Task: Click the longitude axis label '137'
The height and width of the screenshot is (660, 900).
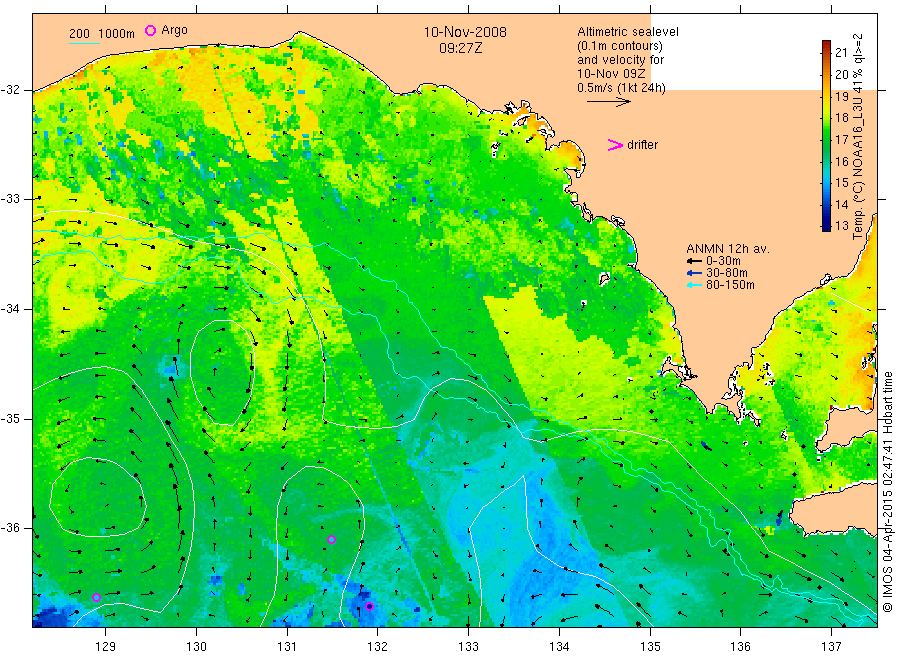Action: 831,647
